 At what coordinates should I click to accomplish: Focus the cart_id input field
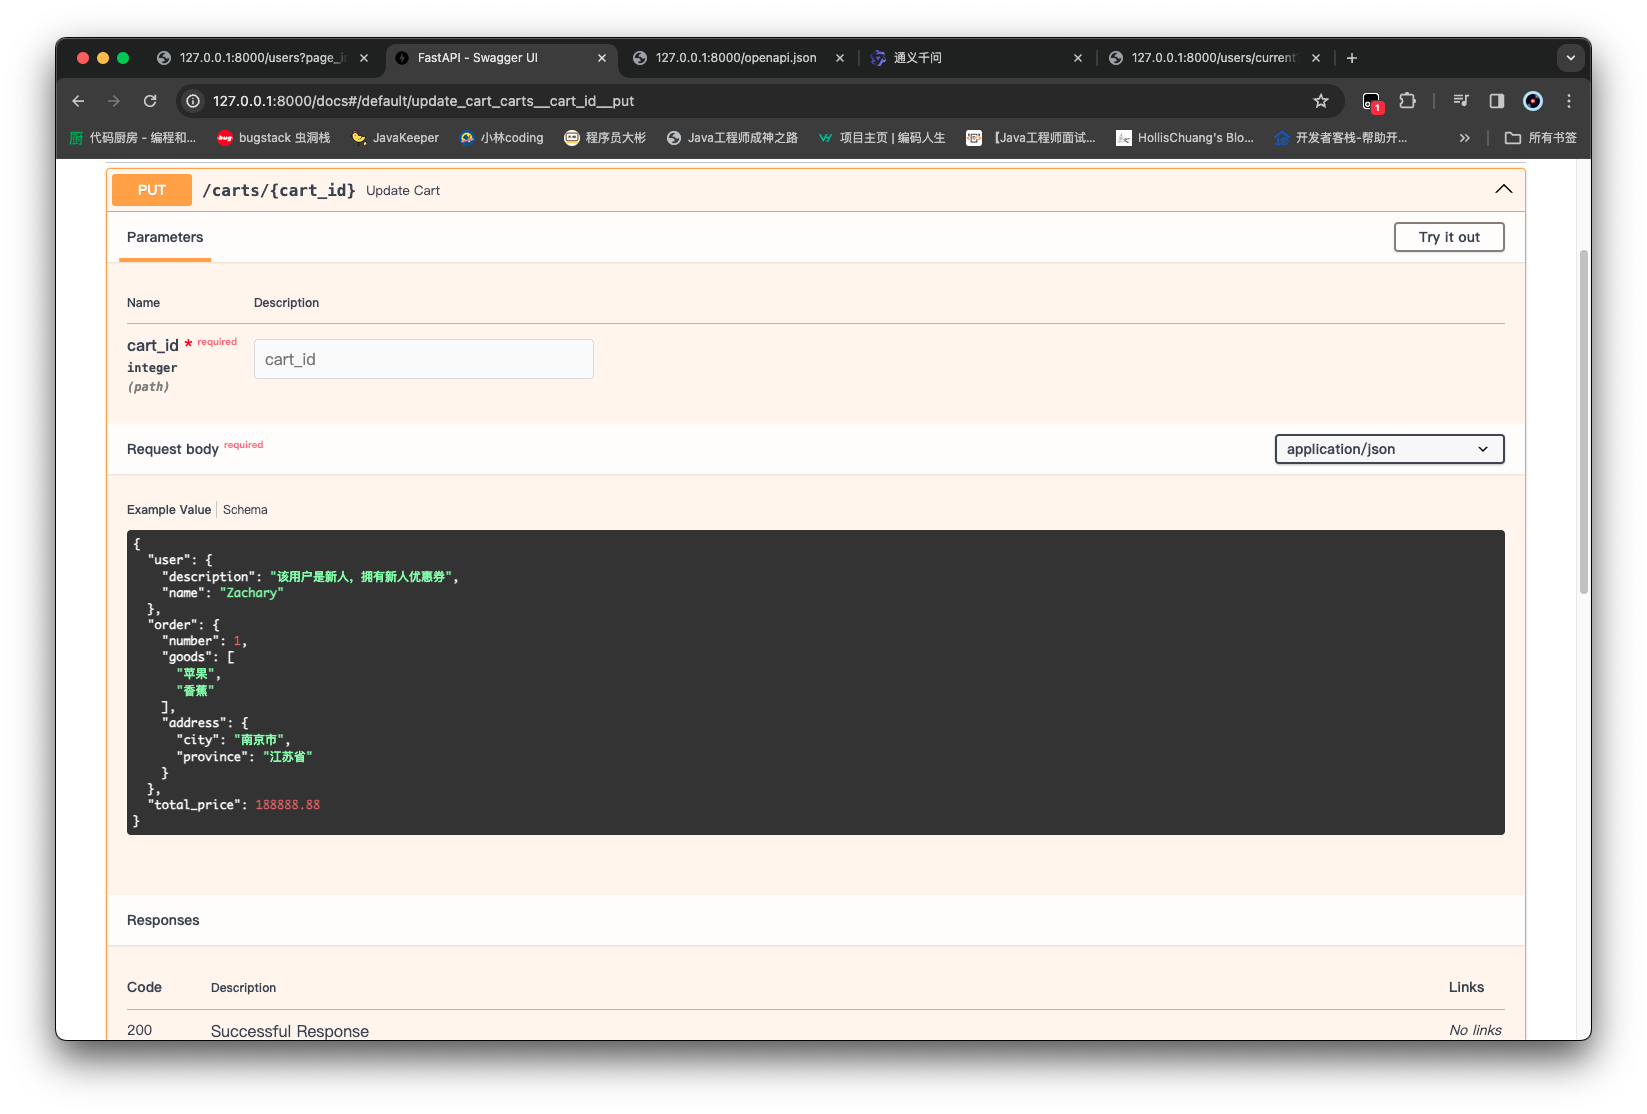coord(424,359)
